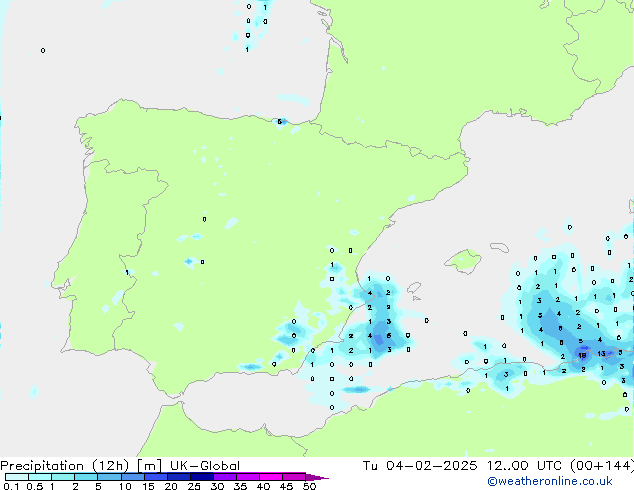Click the legend value label '25'
This screenshot has width=634, height=490.
pos(194,486)
